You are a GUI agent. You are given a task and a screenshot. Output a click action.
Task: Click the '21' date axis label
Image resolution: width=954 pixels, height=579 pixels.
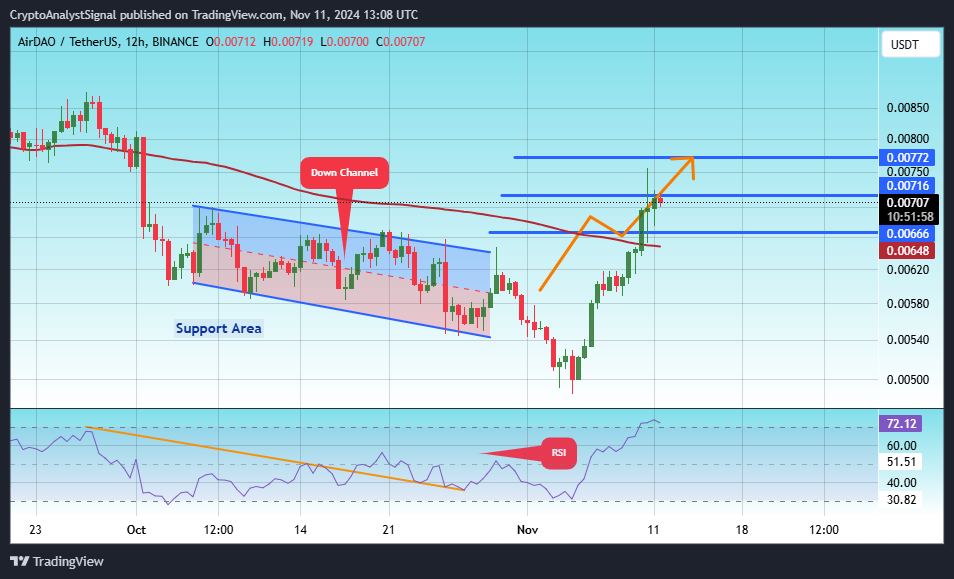389,530
